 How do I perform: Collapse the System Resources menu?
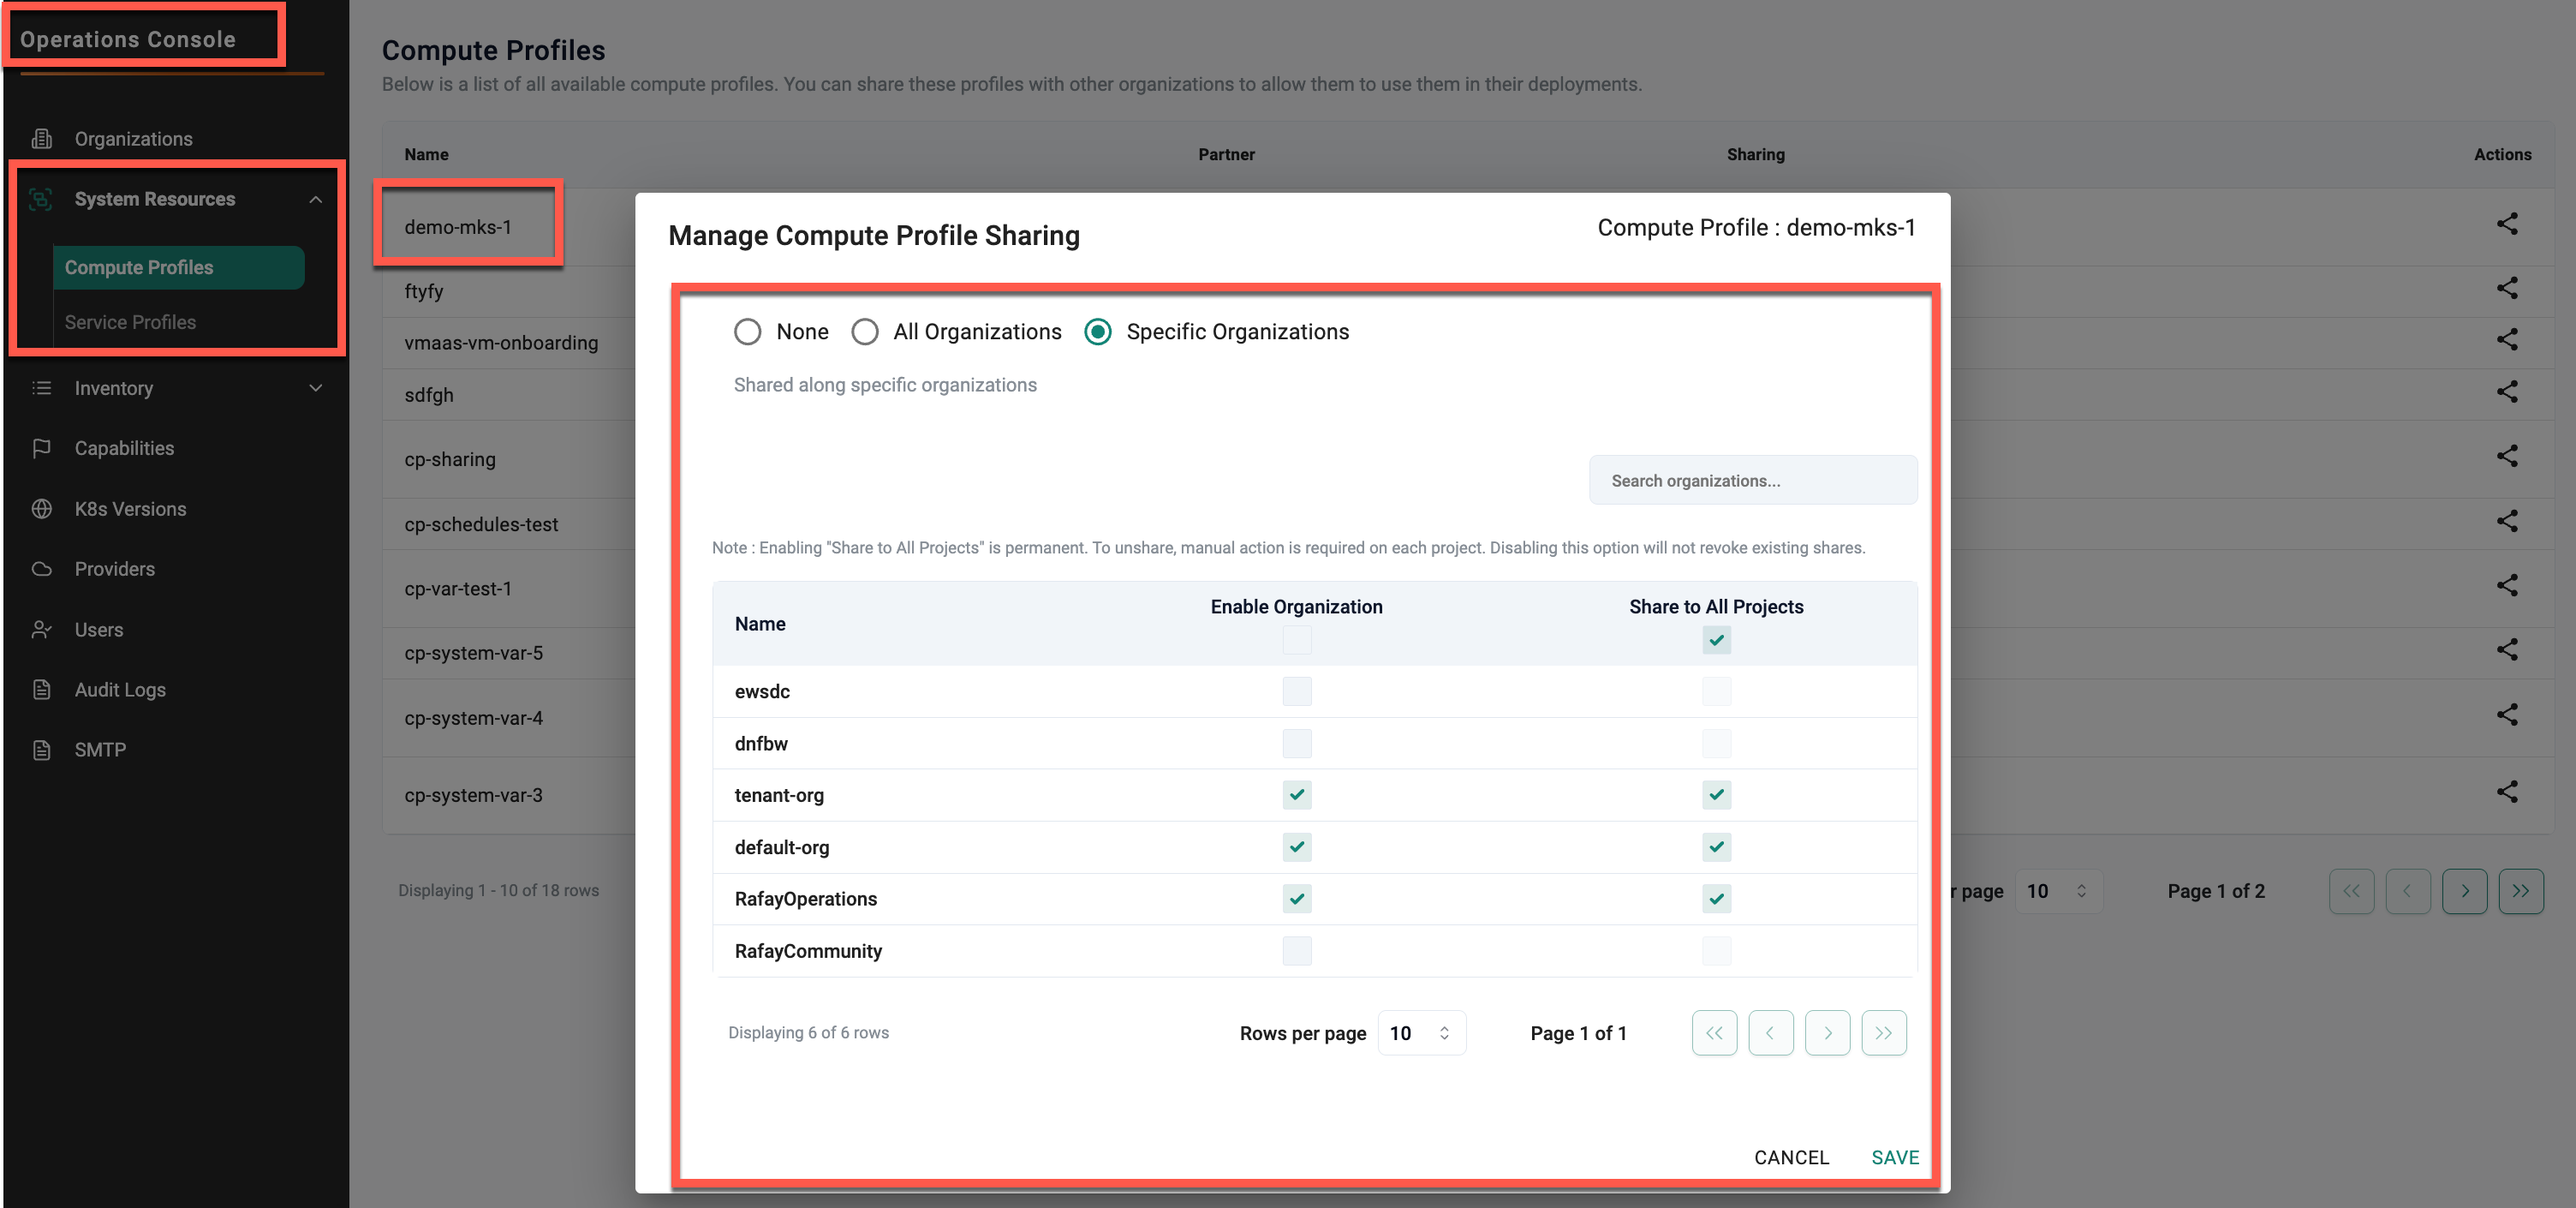click(316, 200)
